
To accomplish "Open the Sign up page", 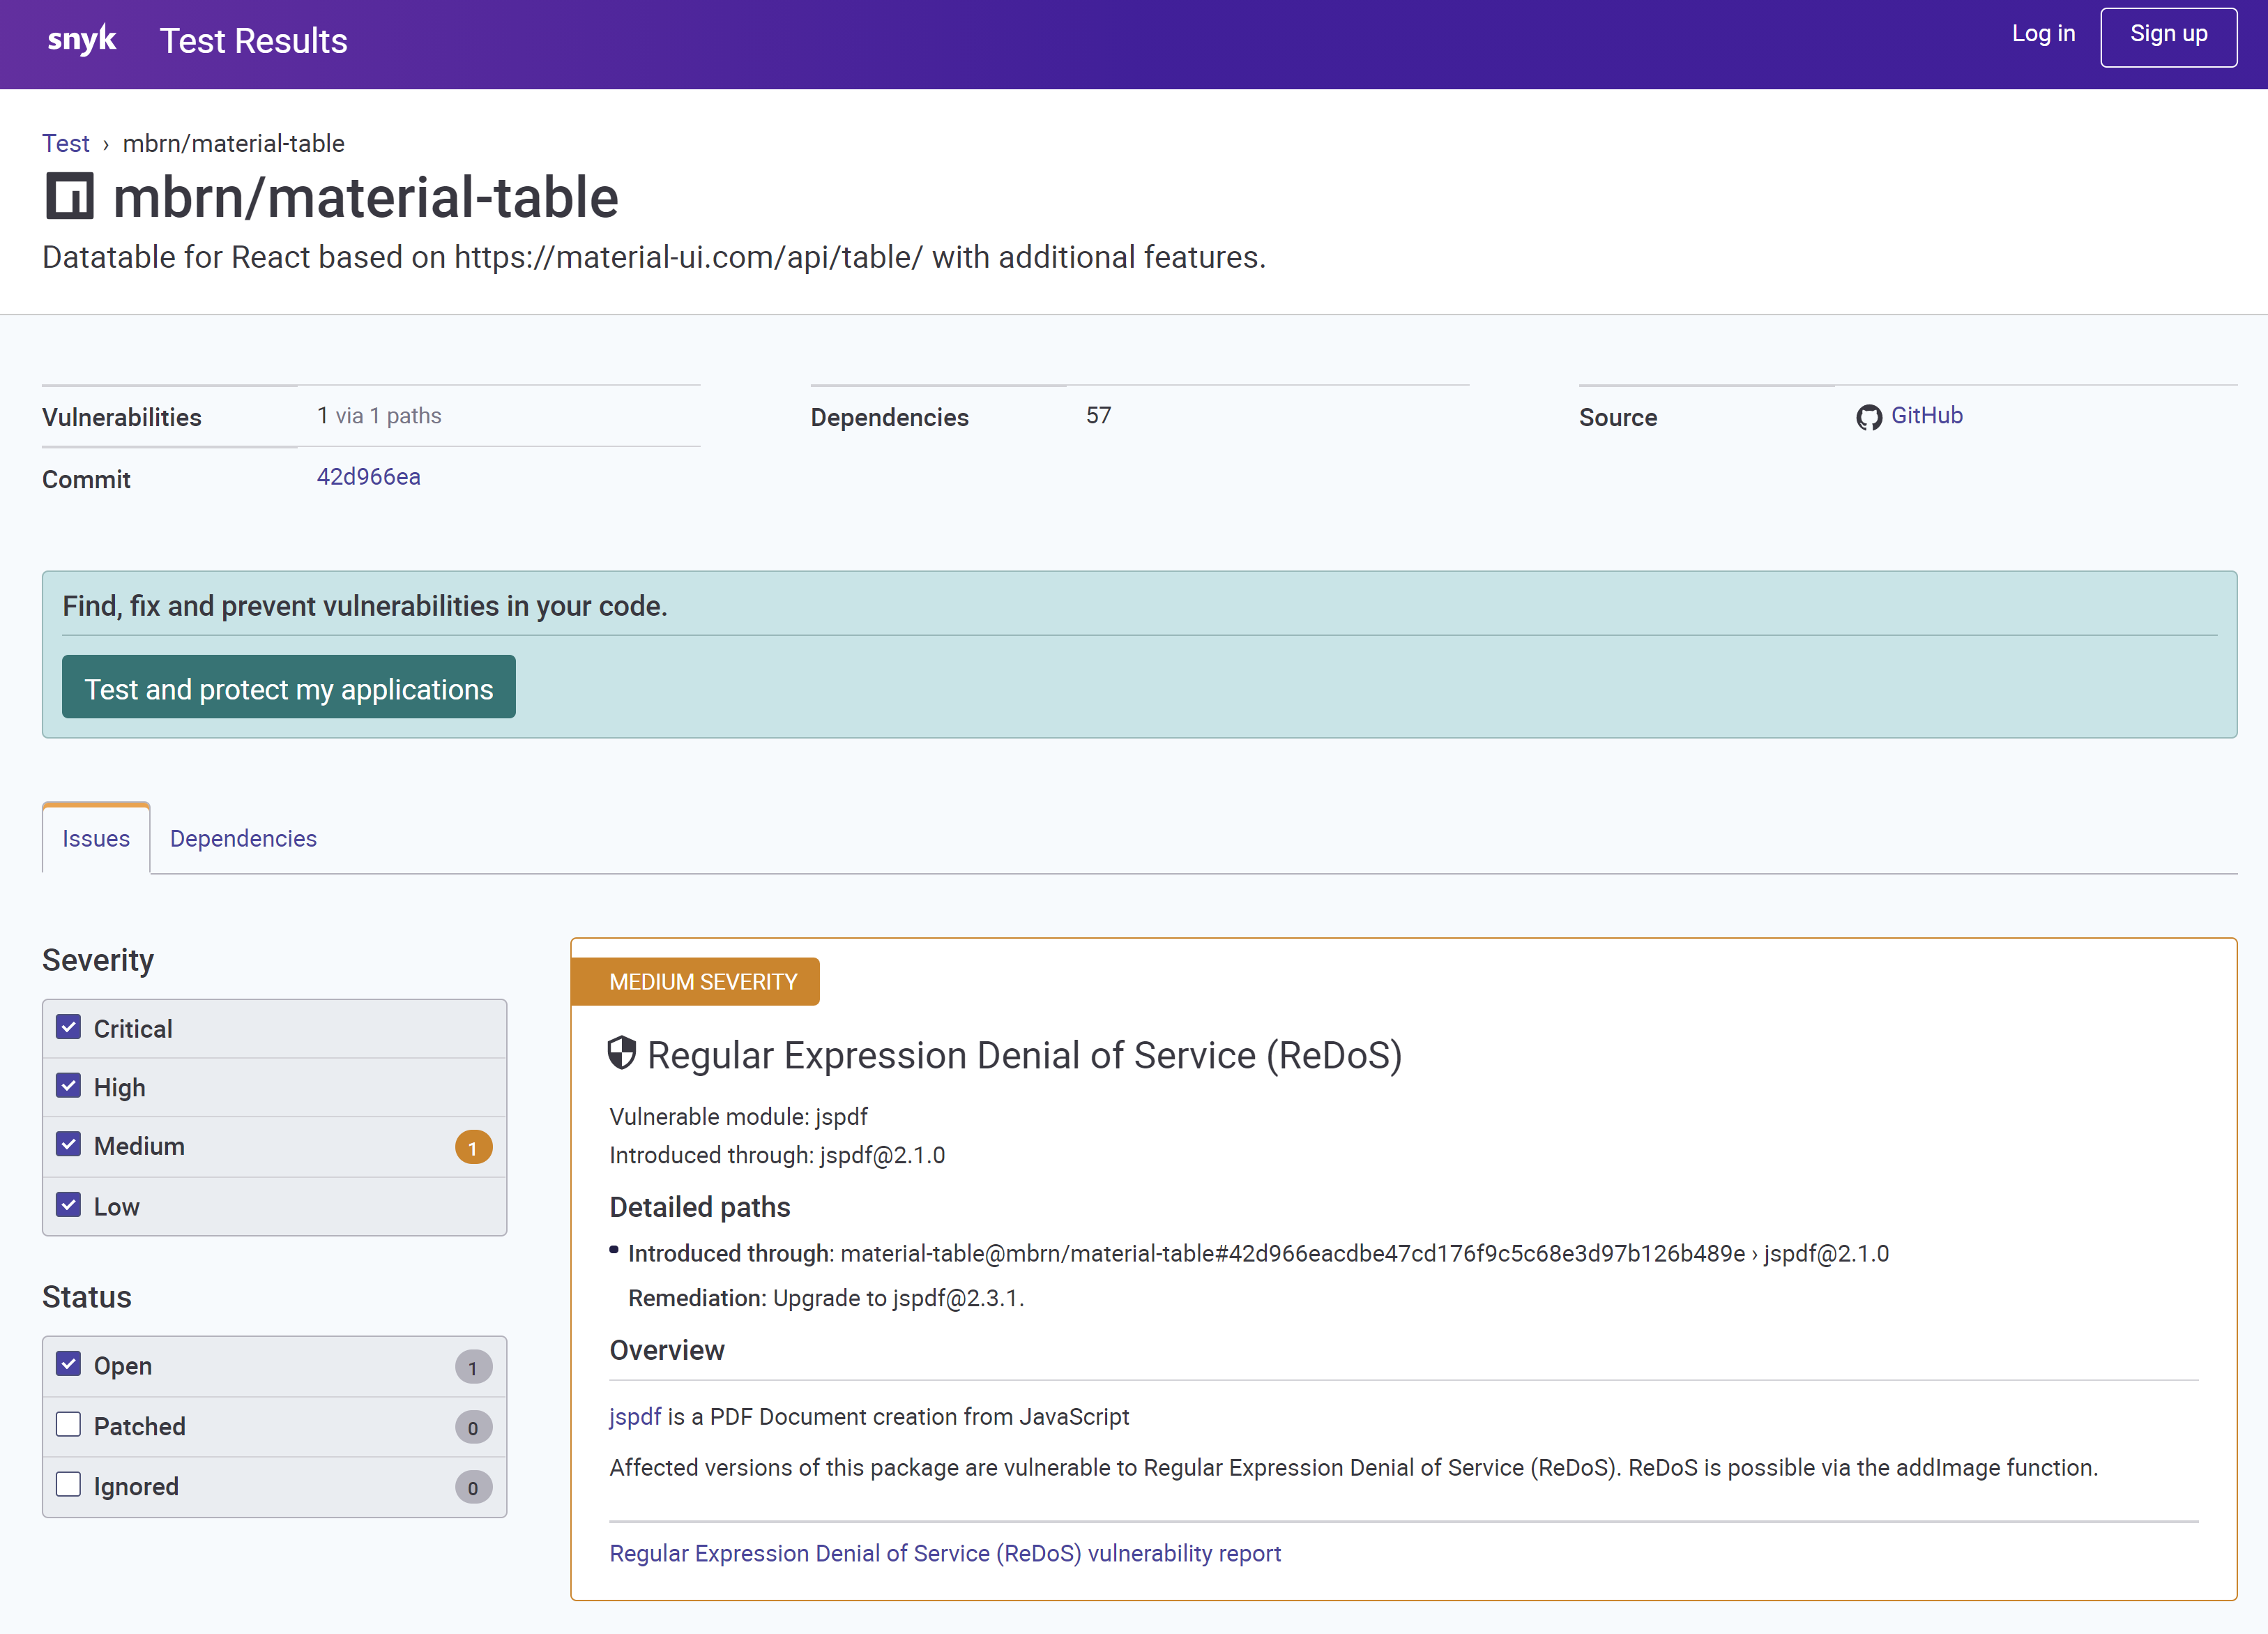I will pos(2168,36).
